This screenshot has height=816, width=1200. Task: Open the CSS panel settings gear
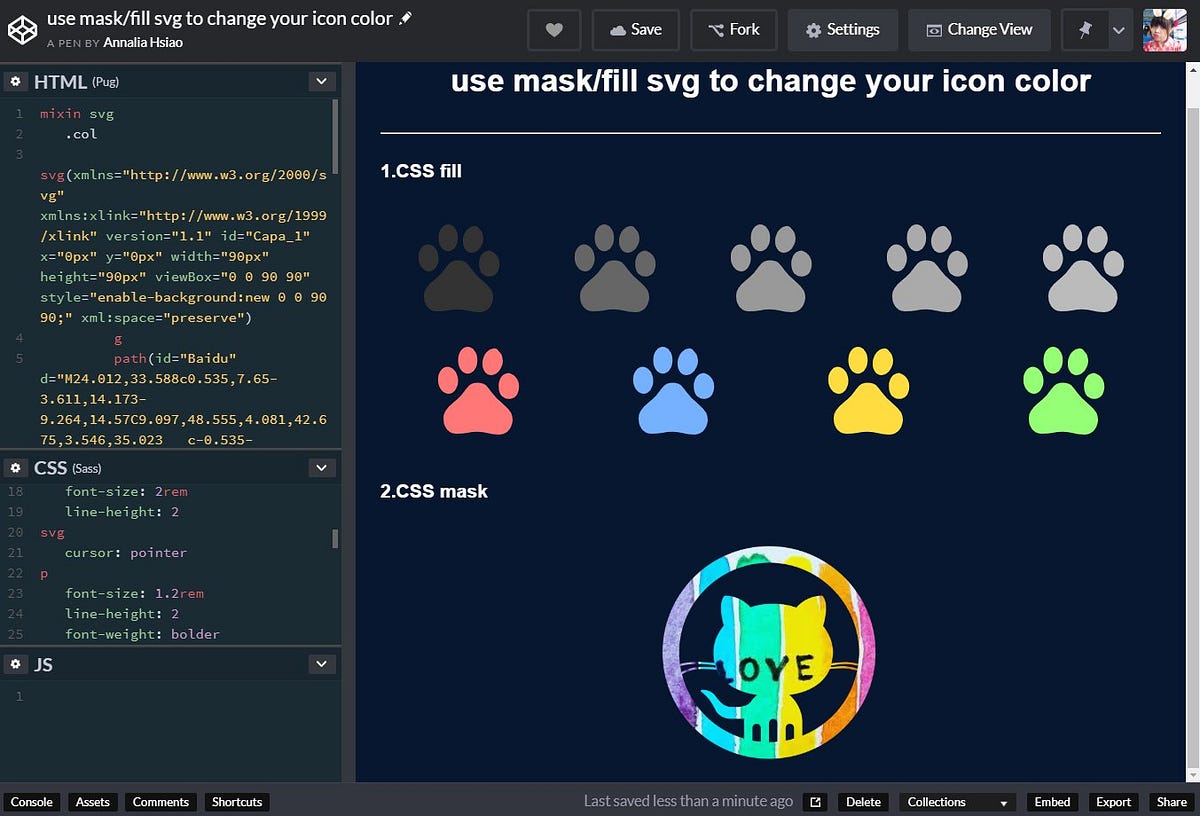tap(14, 467)
